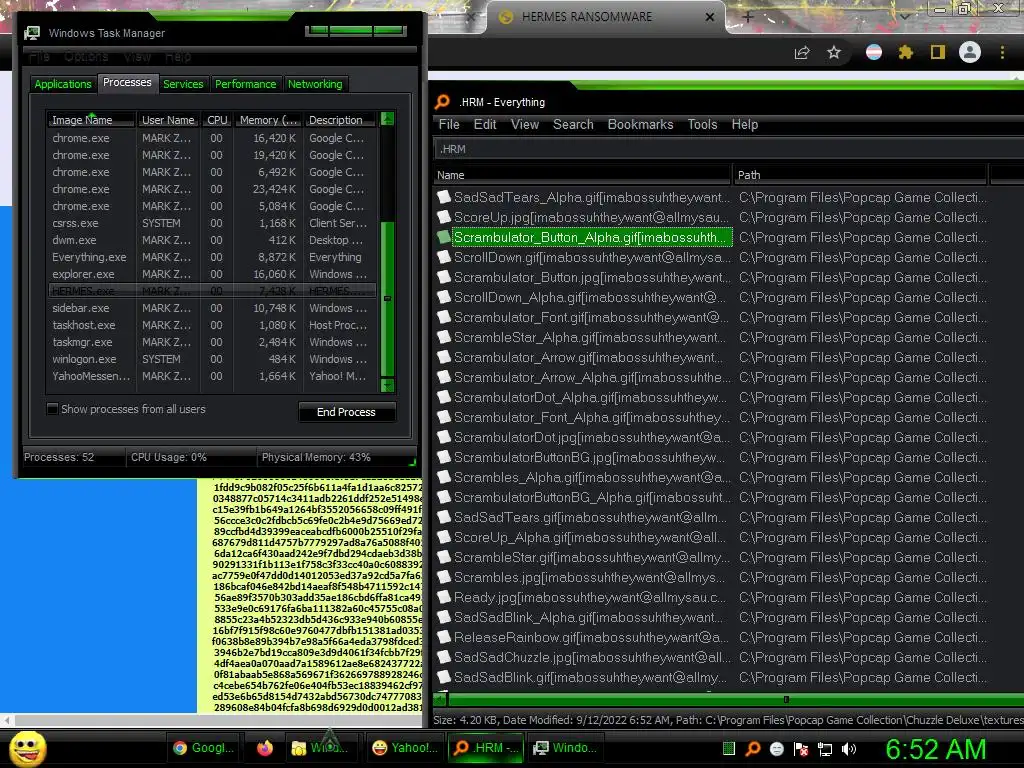Open Everything Search menu

[573, 124]
